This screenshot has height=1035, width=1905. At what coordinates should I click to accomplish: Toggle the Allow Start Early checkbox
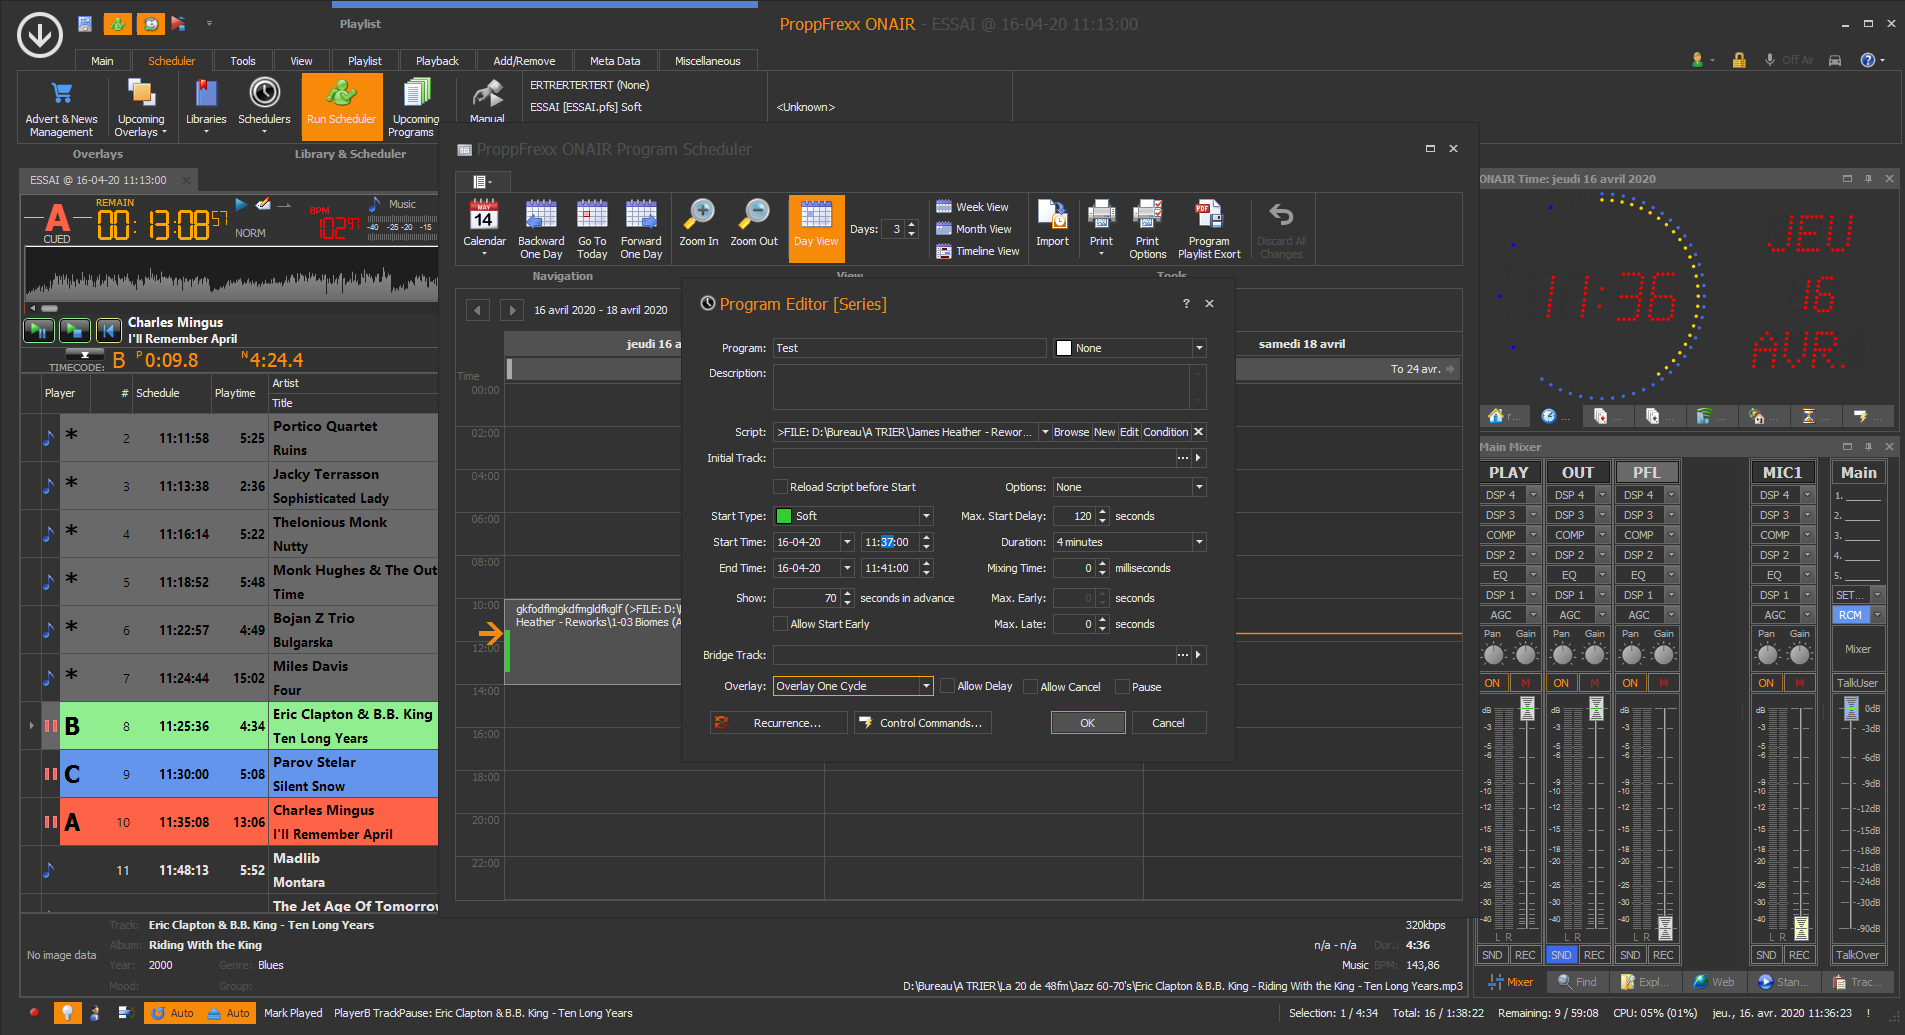point(781,624)
